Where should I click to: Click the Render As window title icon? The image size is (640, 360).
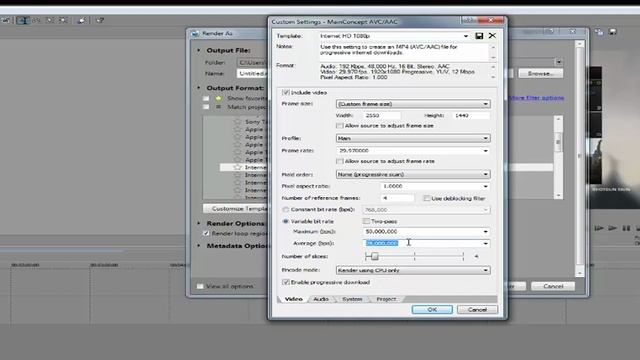pyautogui.click(x=195, y=33)
